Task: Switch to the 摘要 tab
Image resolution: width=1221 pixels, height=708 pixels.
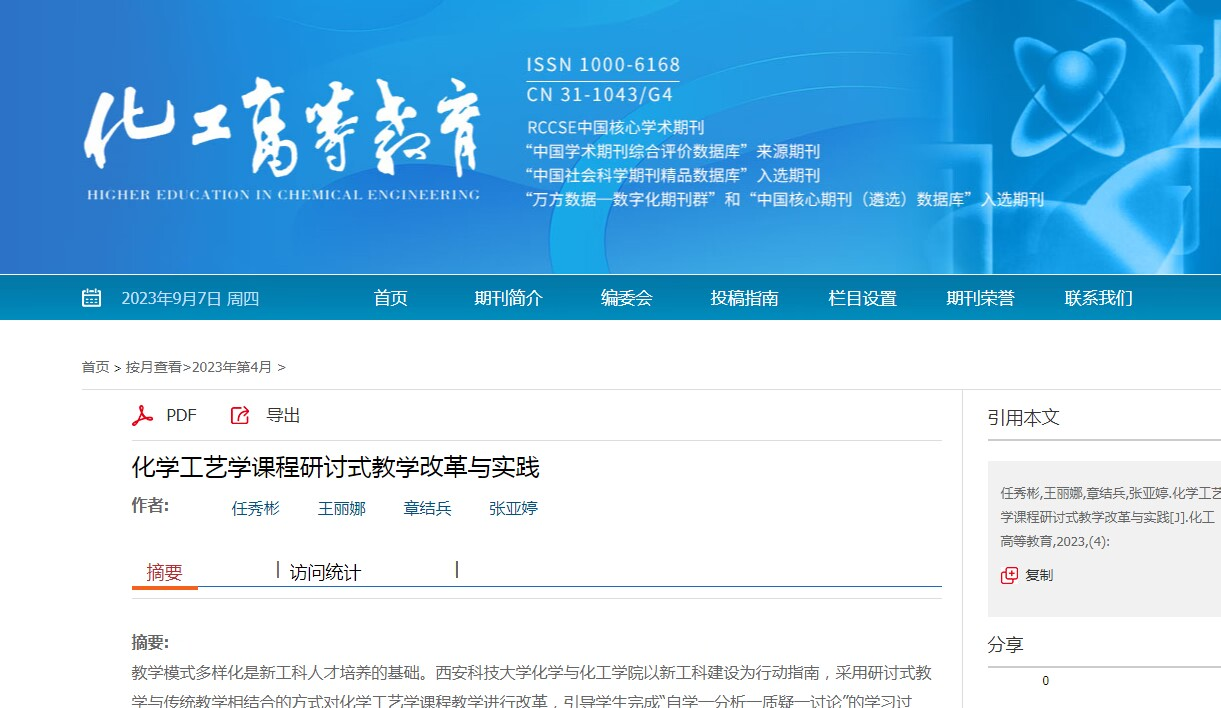Action: tap(165, 573)
